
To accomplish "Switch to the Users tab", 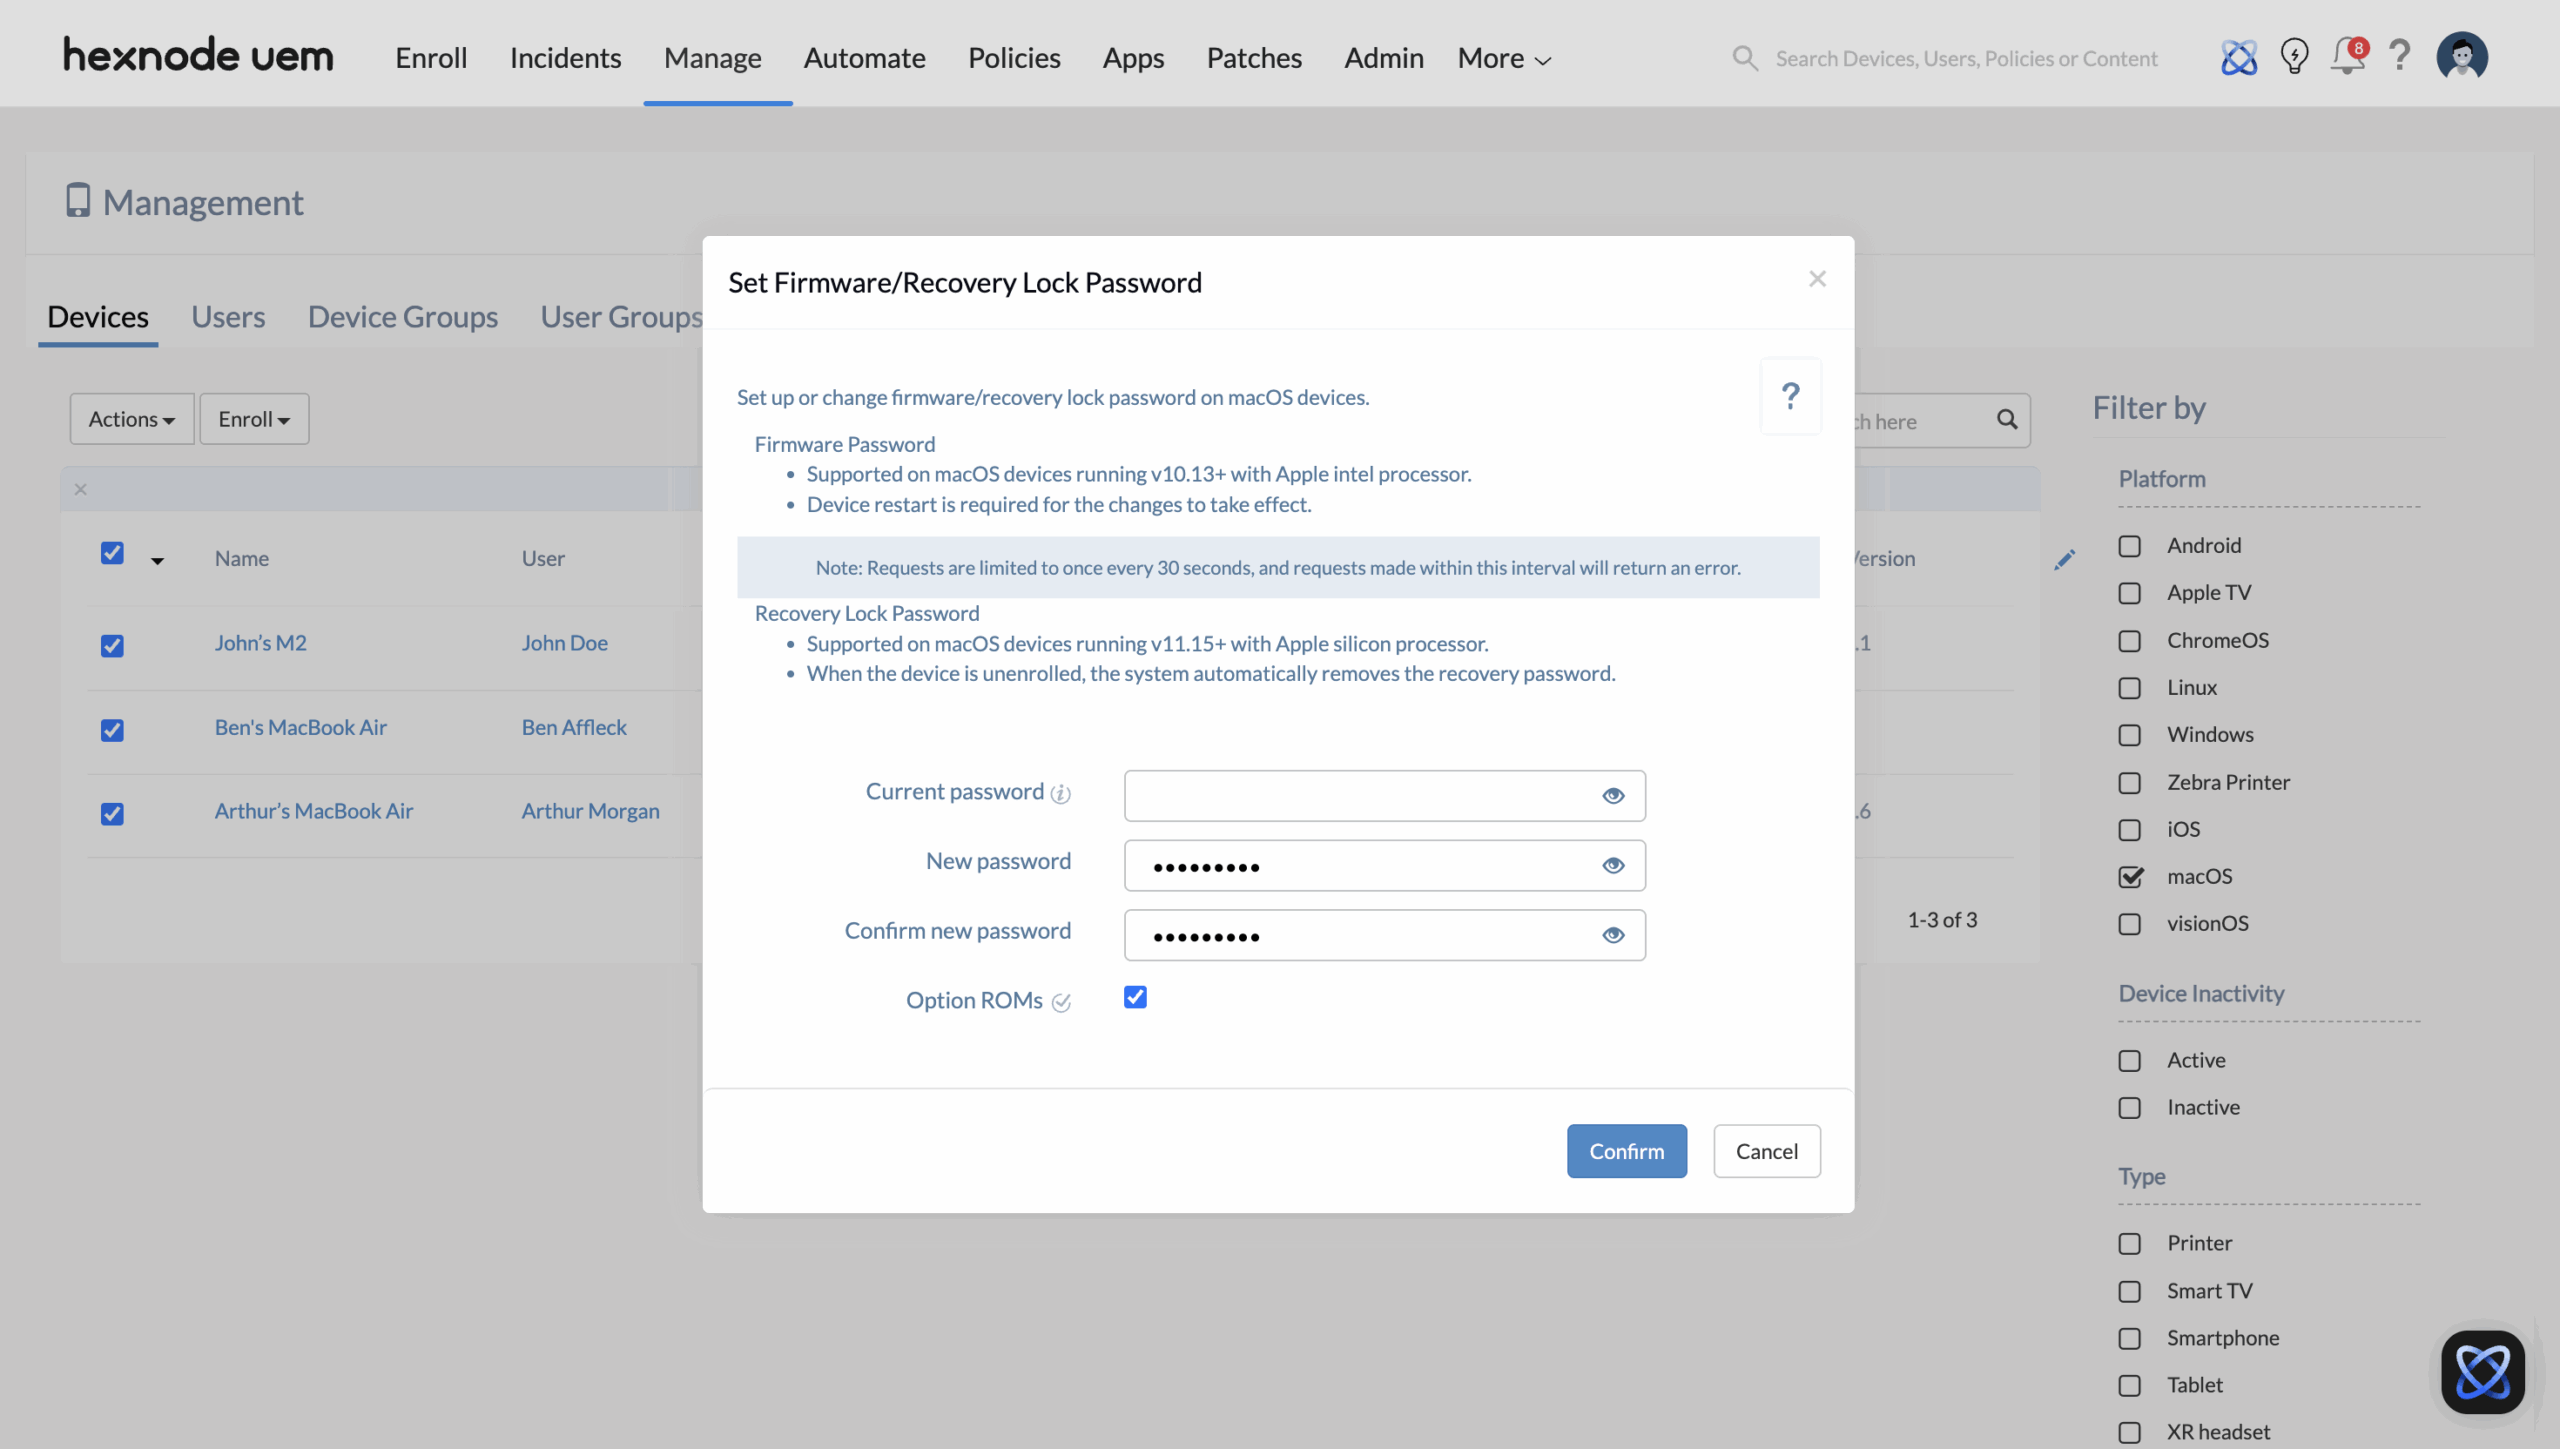I will pos(228,316).
